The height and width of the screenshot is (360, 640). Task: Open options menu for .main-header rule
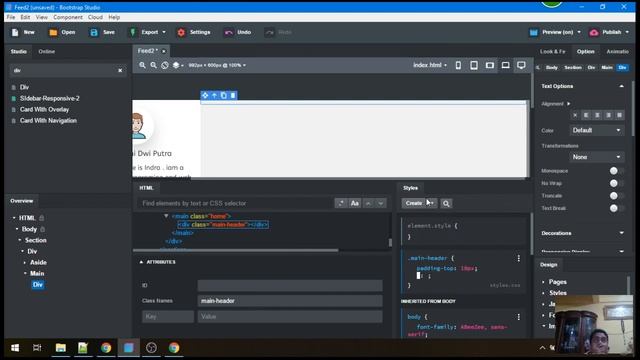click(x=518, y=258)
